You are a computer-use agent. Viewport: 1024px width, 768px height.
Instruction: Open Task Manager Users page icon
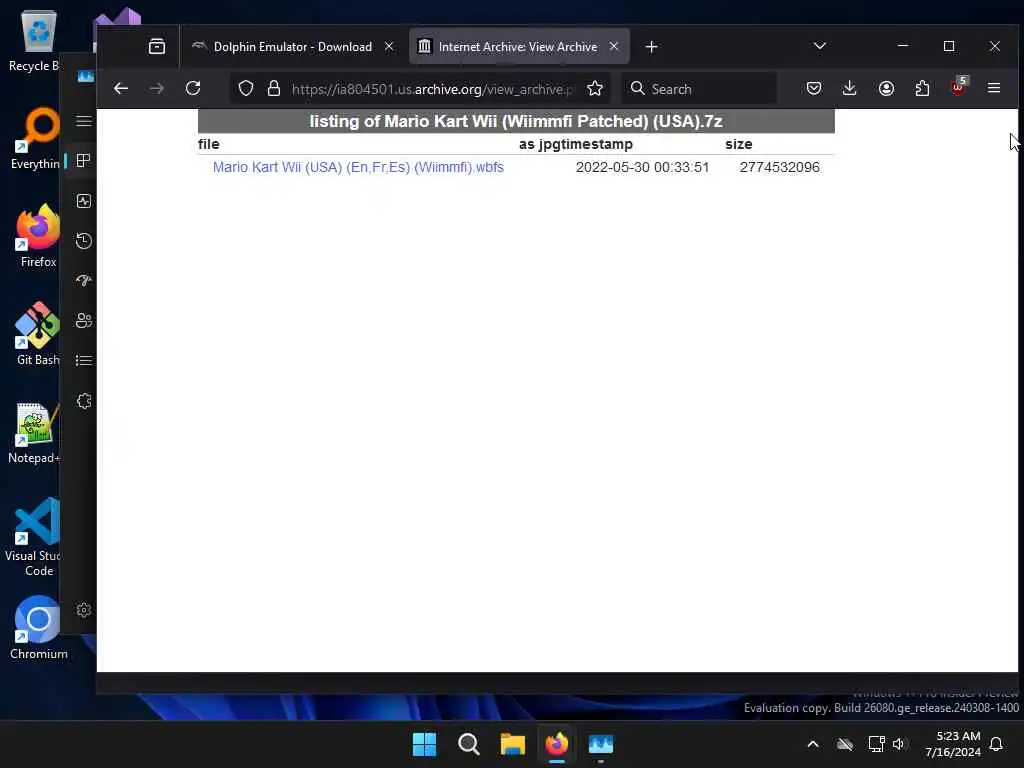[84, 321]
